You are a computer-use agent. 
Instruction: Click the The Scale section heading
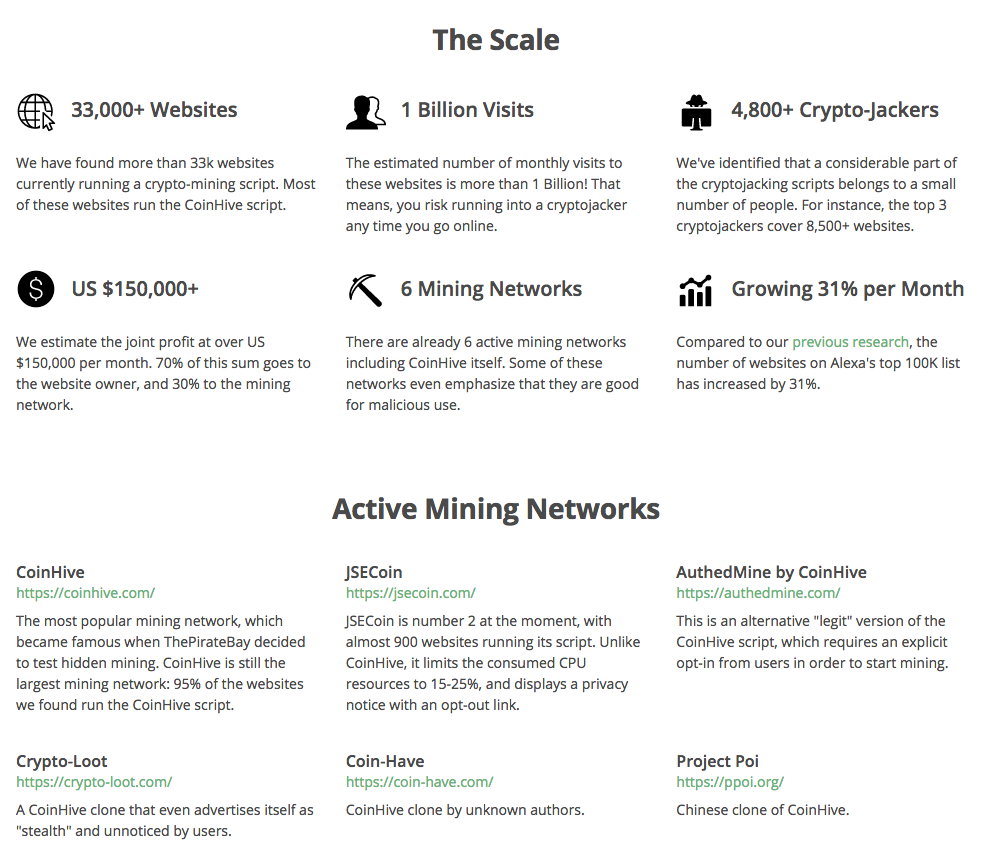(x=496, y=41)
